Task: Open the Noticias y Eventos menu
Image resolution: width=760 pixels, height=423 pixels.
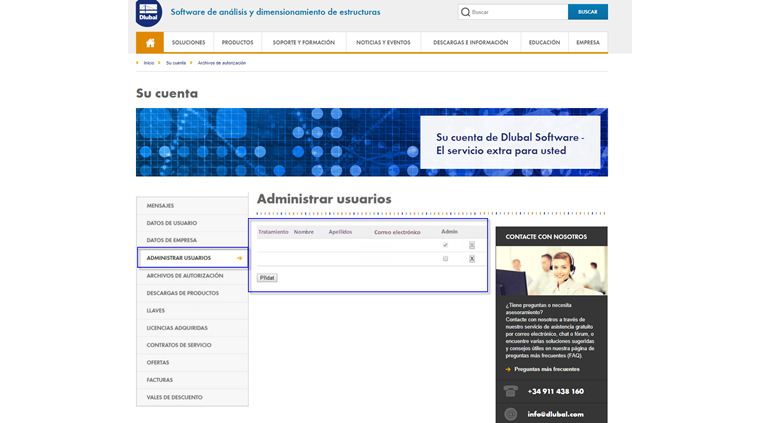Action: 383,43
